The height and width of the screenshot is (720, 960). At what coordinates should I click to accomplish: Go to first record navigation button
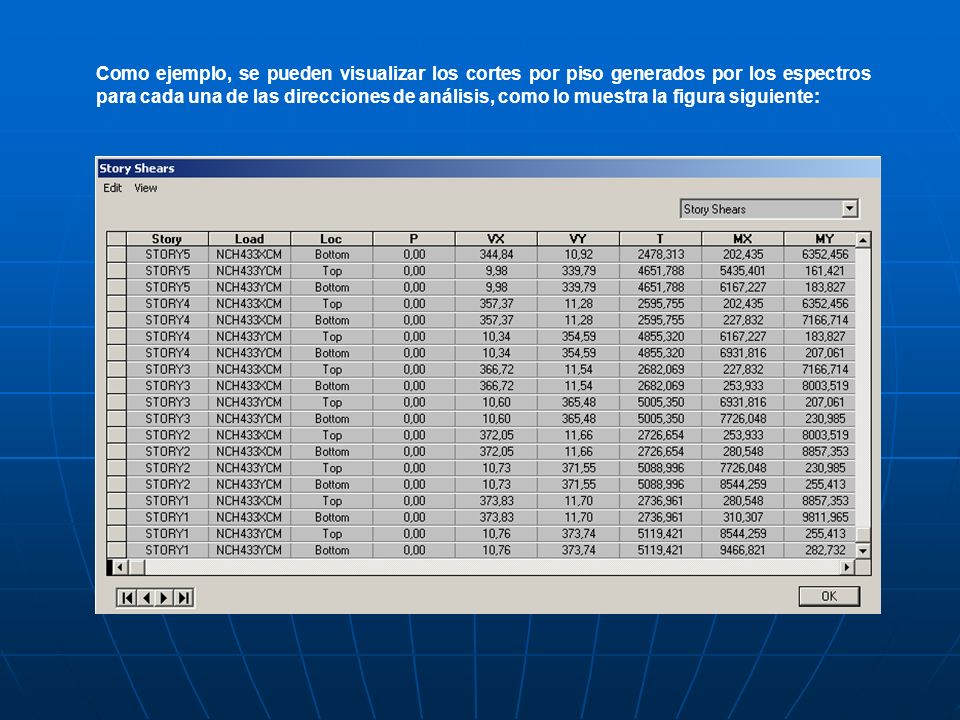pyautogui.click(x=127, y=598)
